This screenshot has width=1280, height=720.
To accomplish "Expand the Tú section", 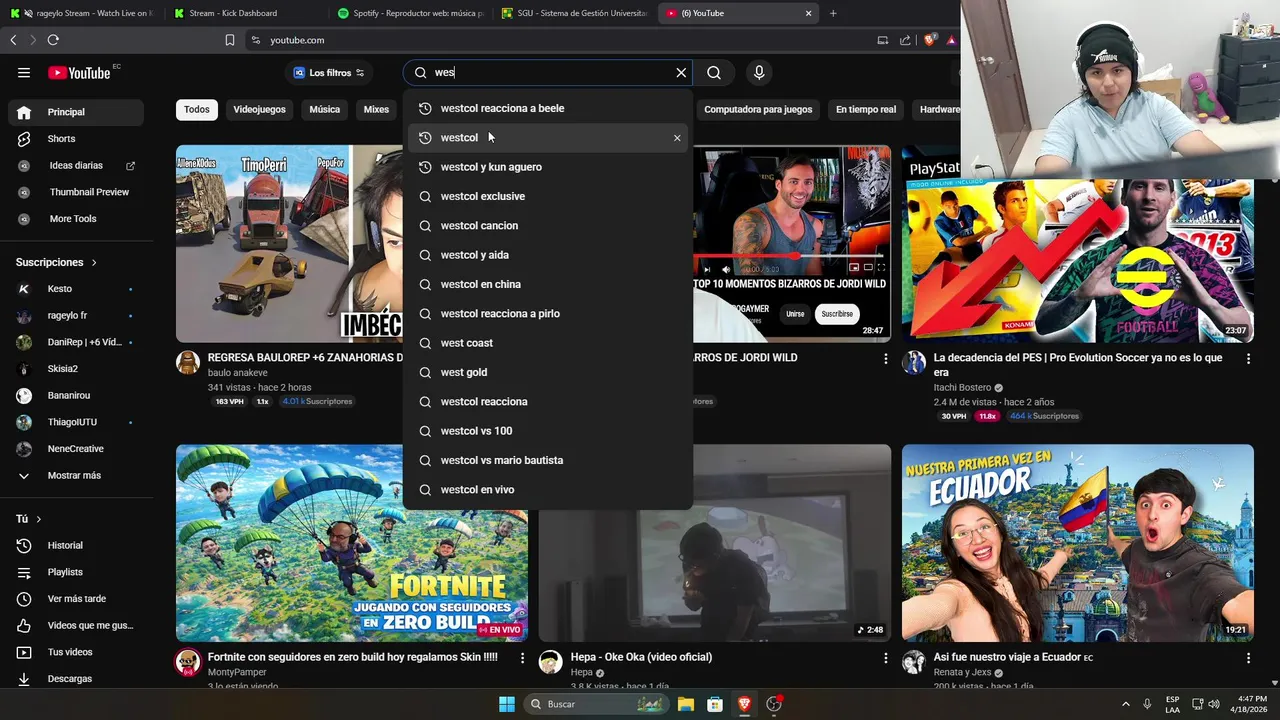I will [x=29, y=519].
